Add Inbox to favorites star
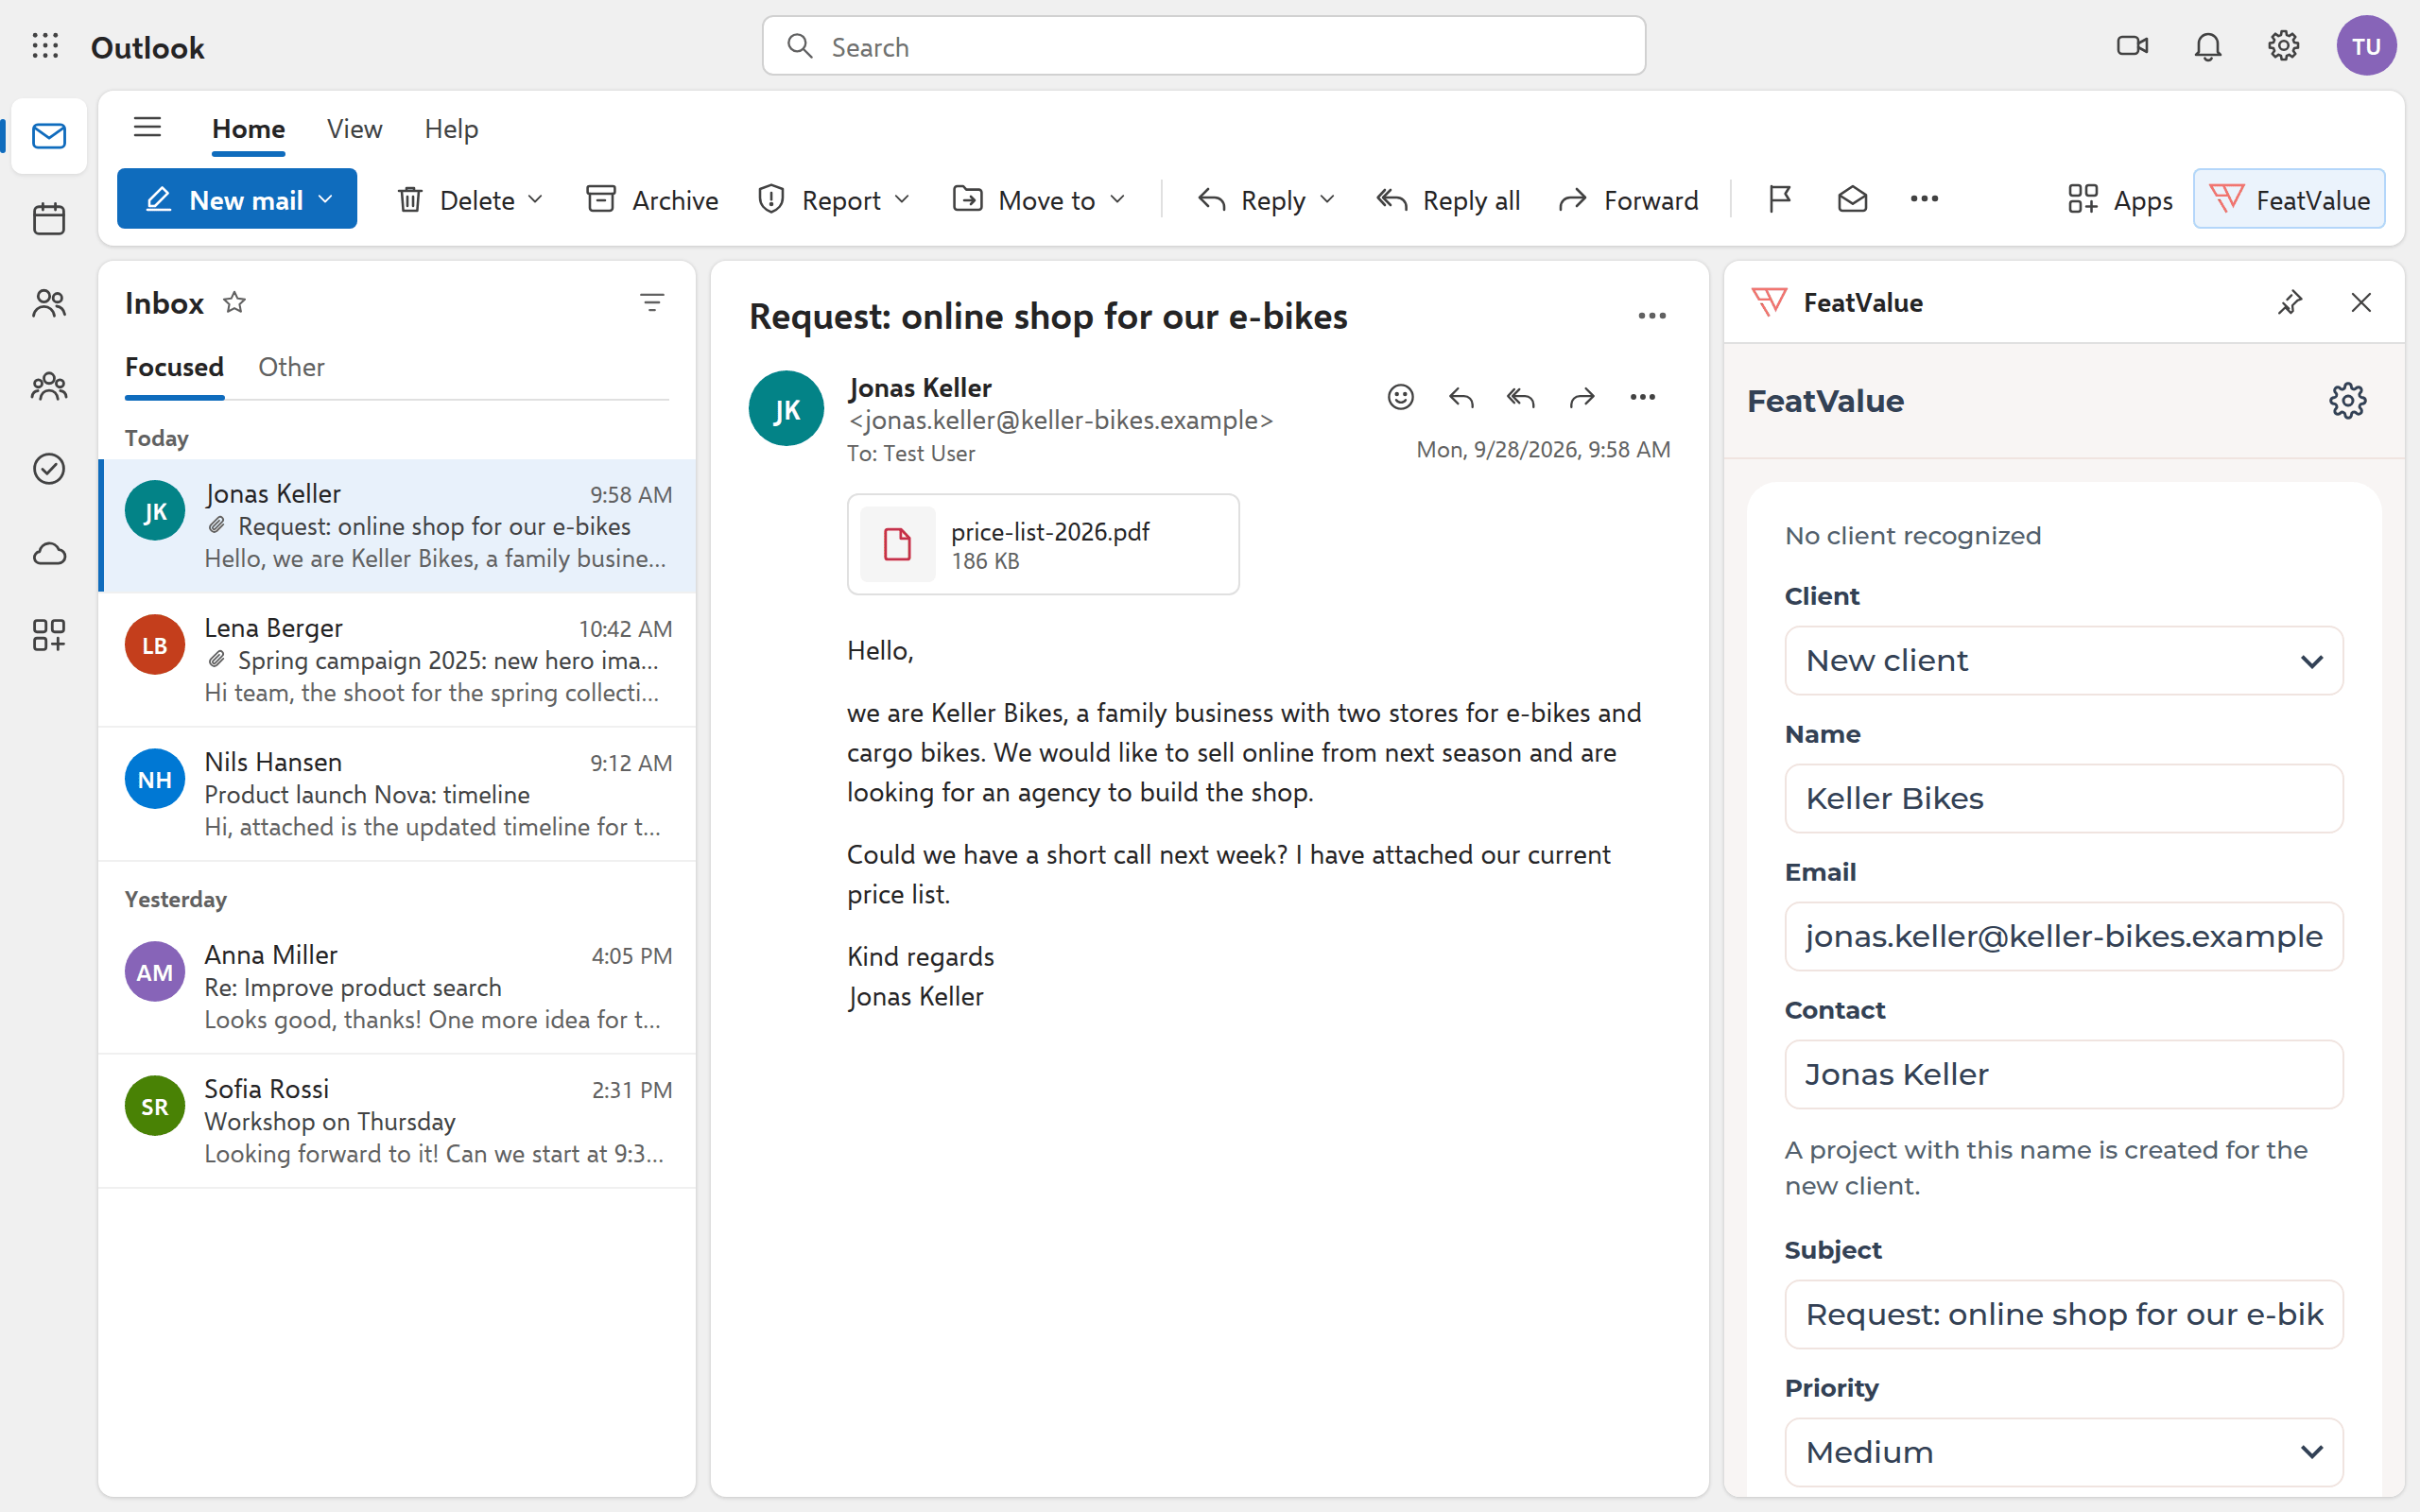The height and width of the screenshot is (1512, 2420). click(234, 302)
